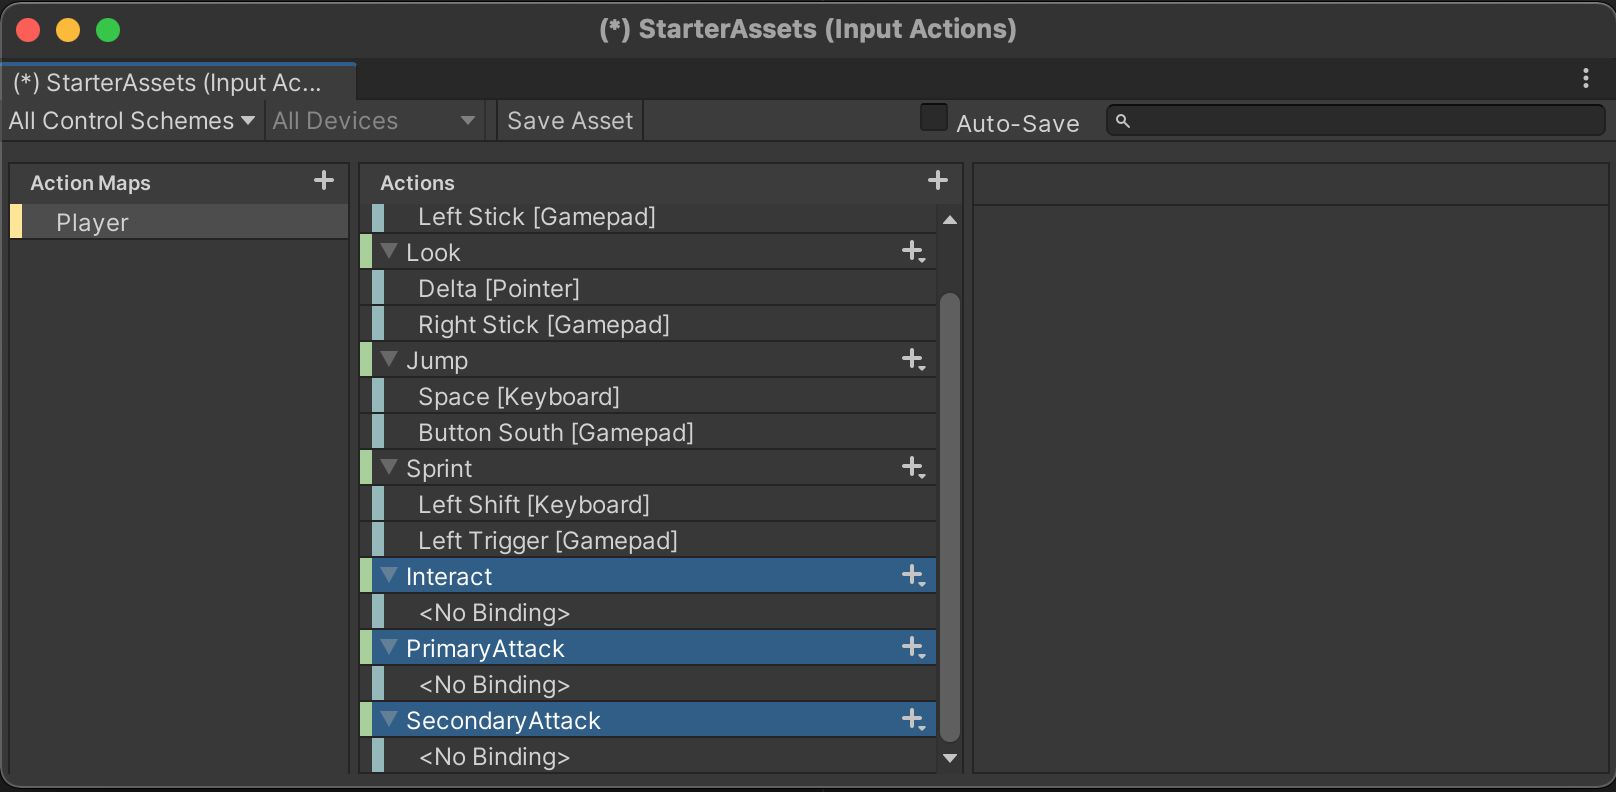Add binding to the Interact action
Image resolution: width=1616 pixels, height=792 pixels.
(913, 576)
